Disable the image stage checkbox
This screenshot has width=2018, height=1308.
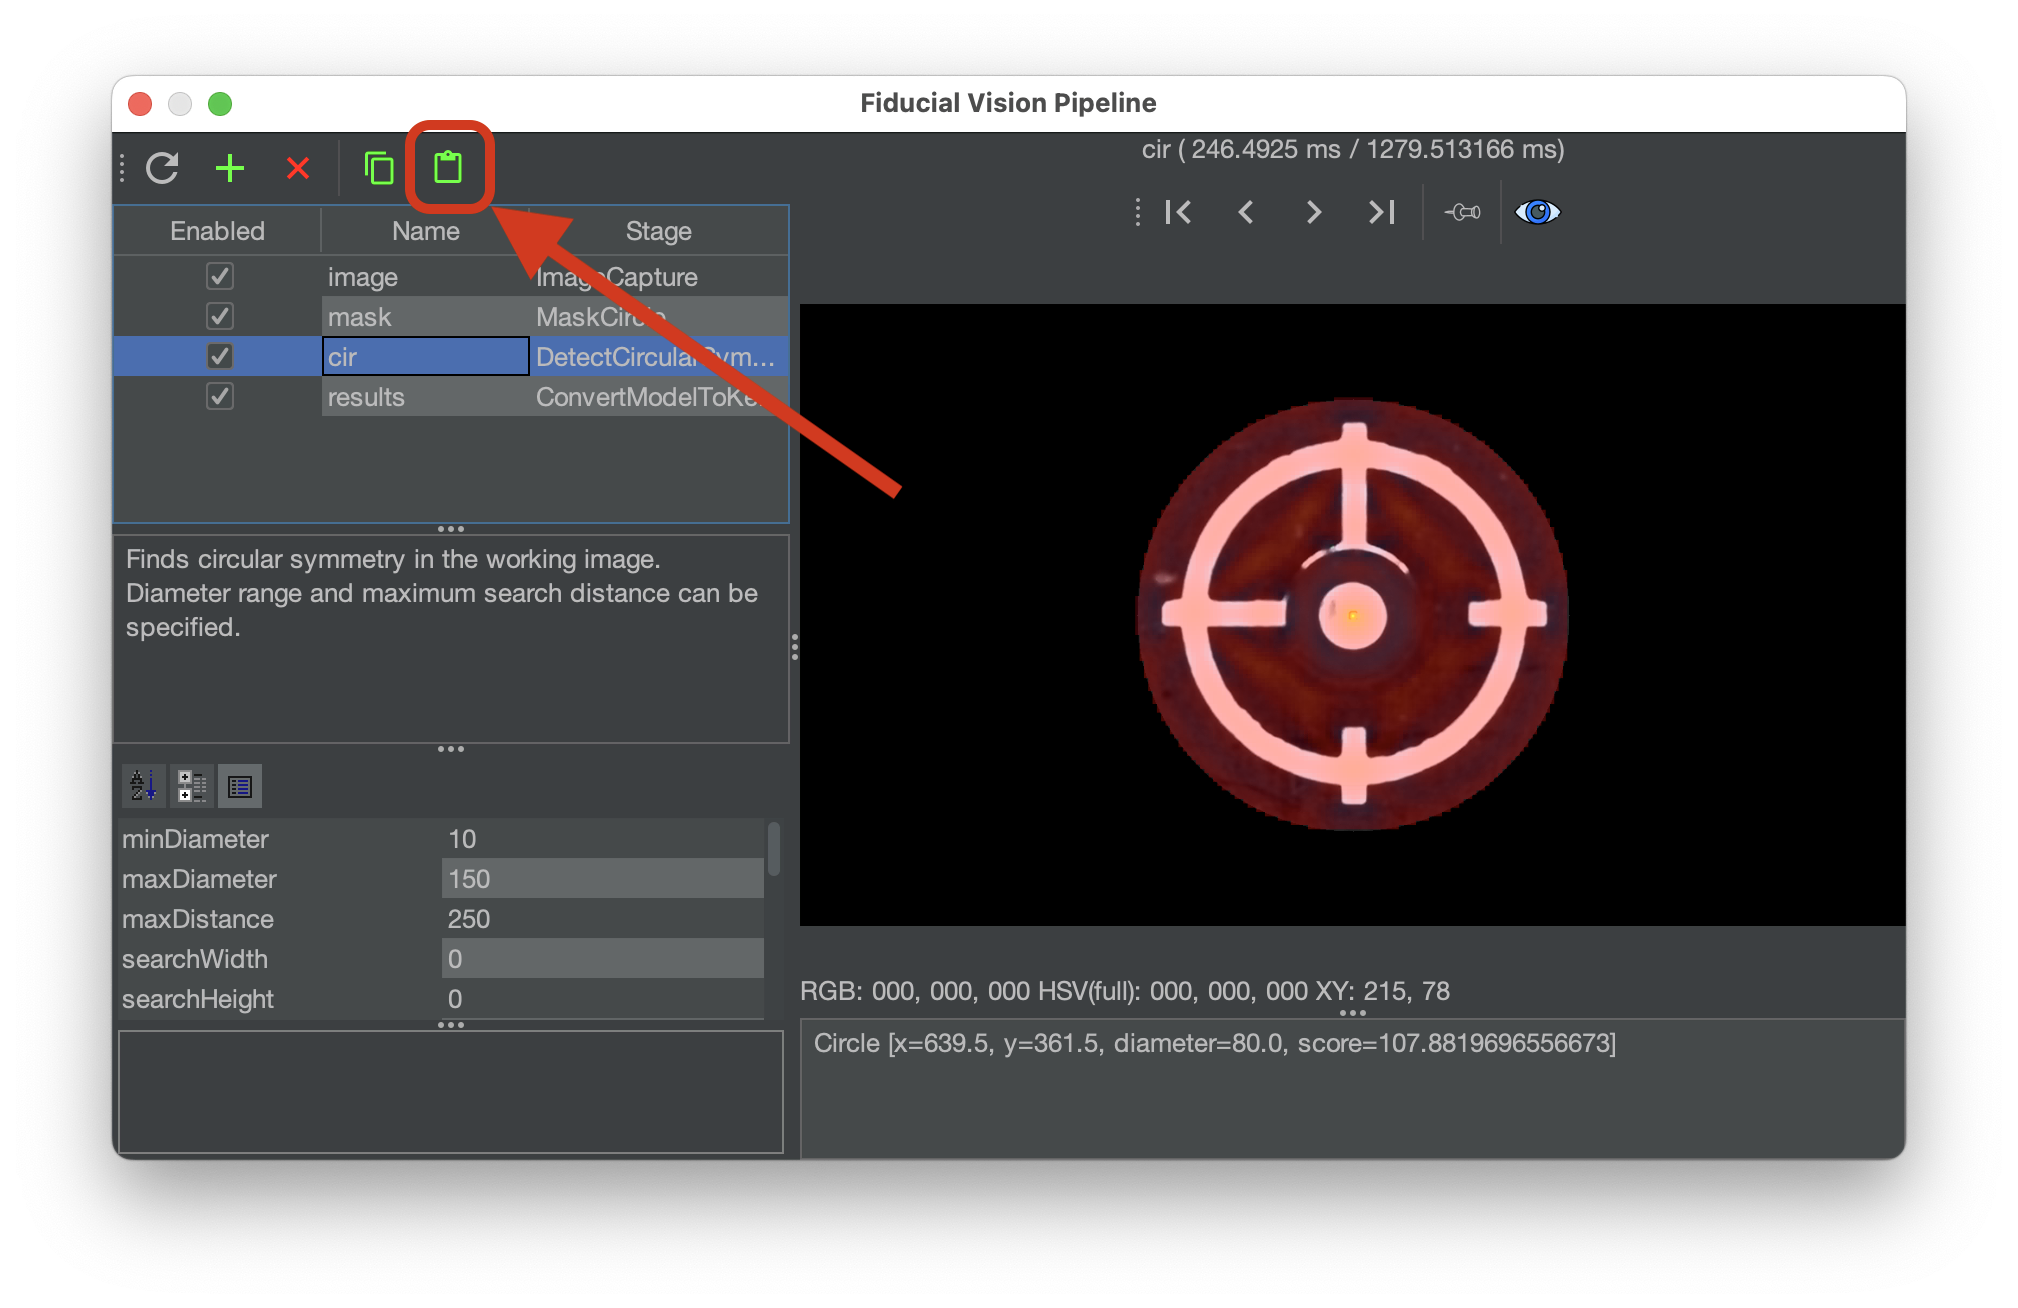click(219, 276)
